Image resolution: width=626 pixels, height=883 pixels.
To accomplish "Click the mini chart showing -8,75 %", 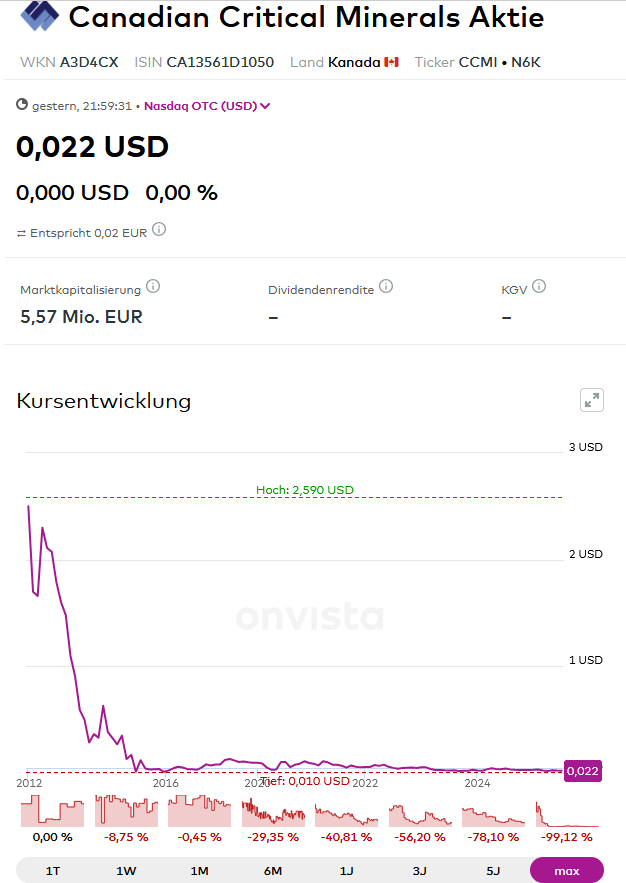I will click(126, 811).
